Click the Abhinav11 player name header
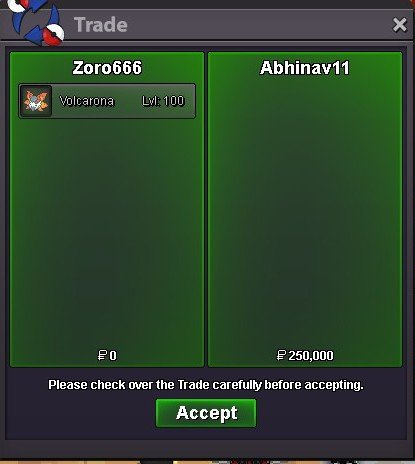This screenshot has width=415, height=464. point(305,68)
